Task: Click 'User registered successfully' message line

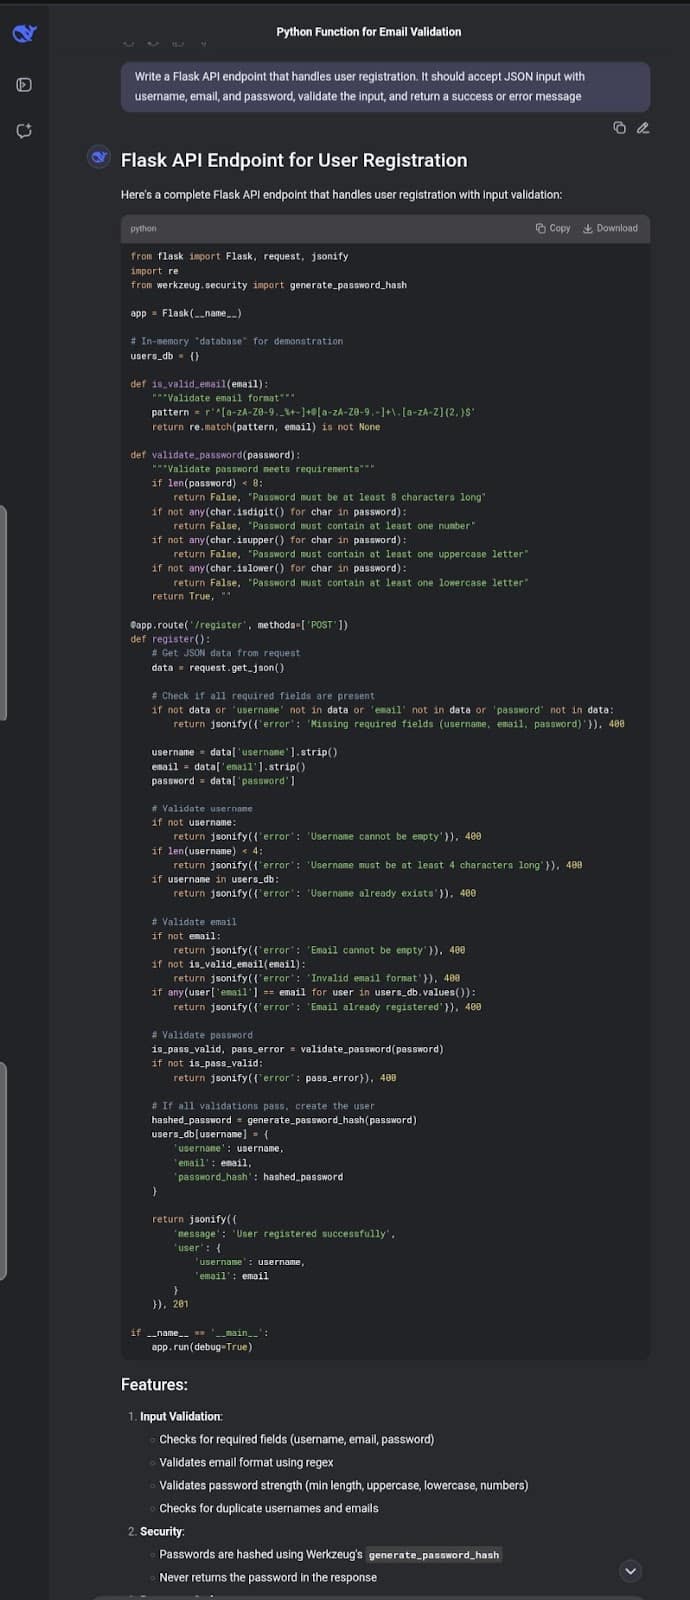Action: tap(284, 1234)
